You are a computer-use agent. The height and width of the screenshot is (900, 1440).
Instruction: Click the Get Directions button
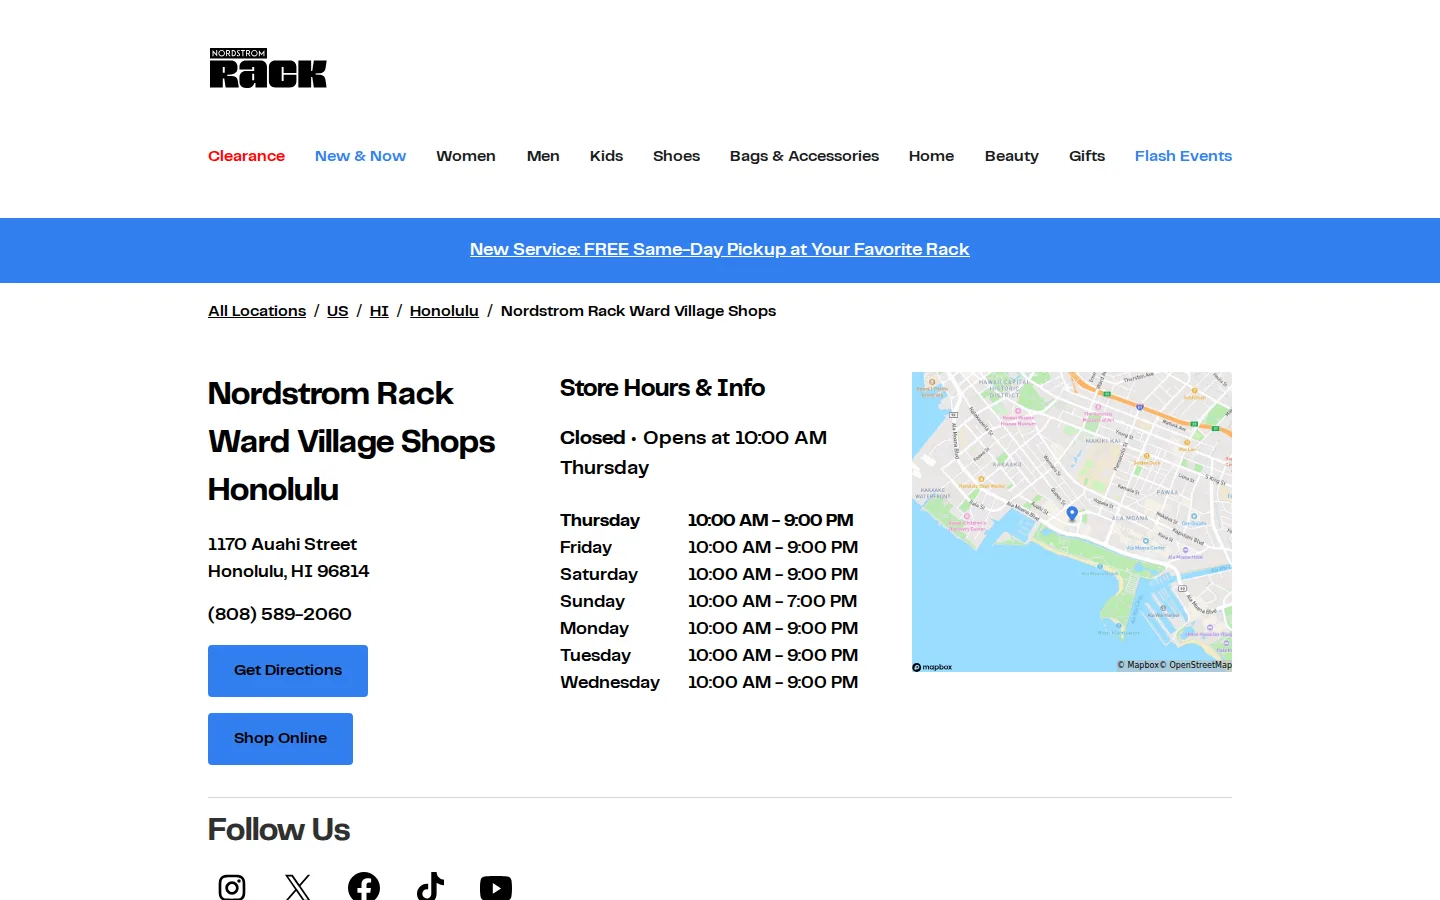[x=288, y=671]
